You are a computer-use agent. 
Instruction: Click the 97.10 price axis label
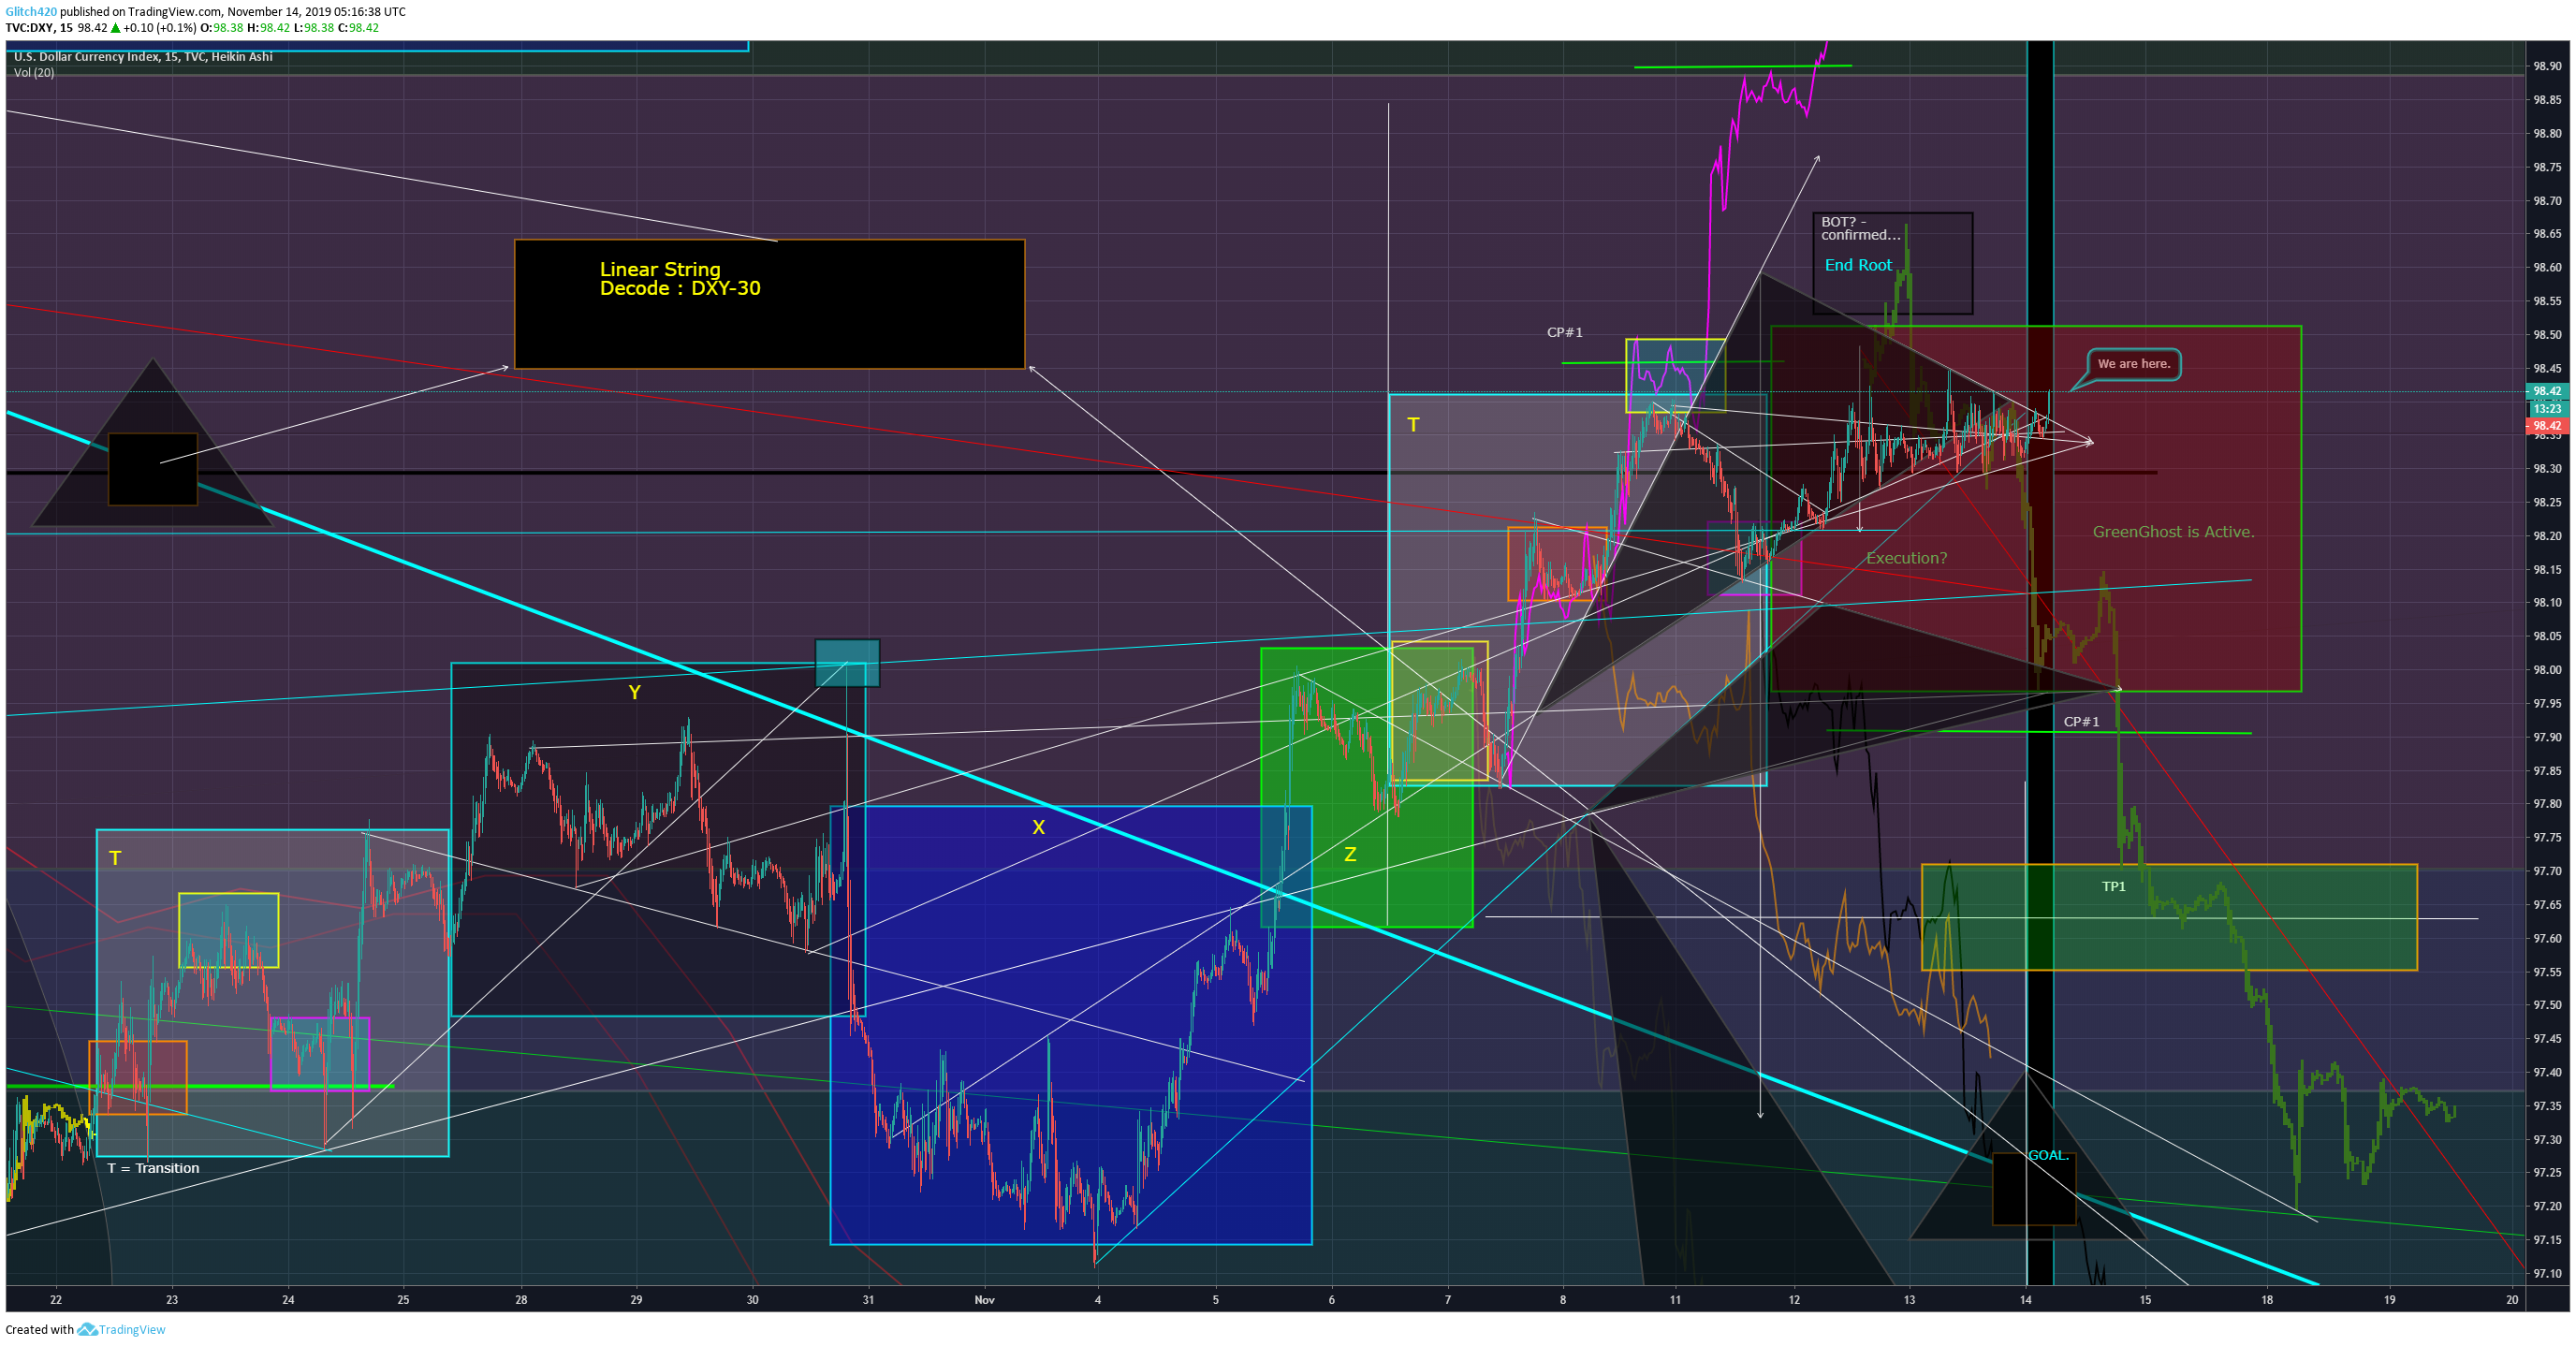coord(2547,1274)
